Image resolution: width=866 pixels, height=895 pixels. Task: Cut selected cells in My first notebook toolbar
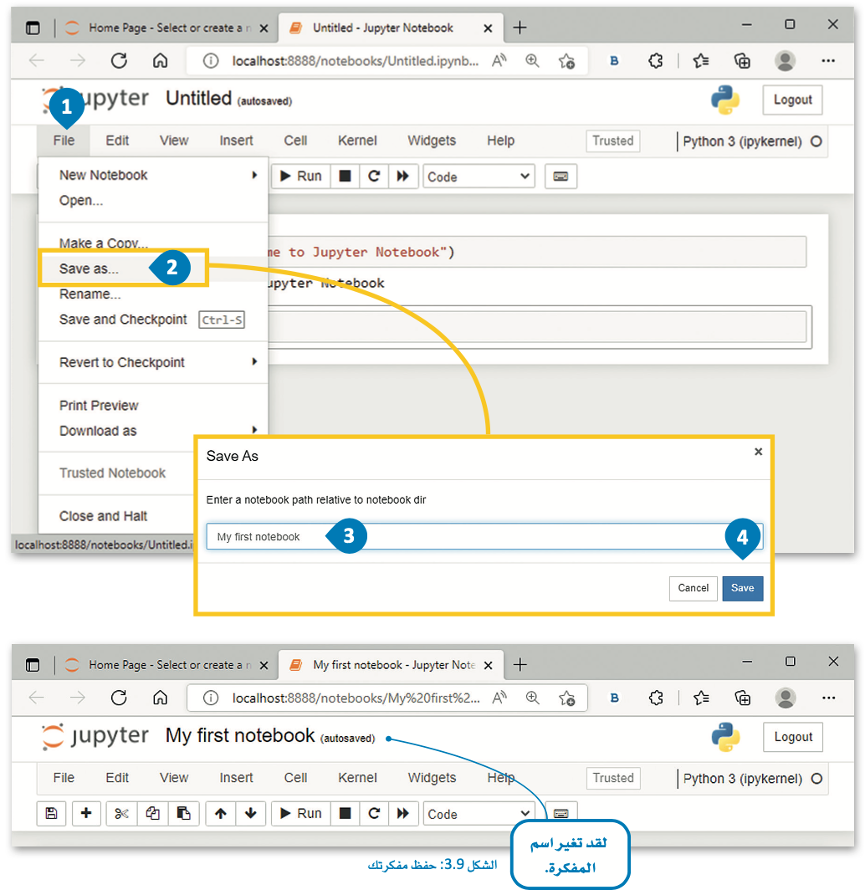pos(122,813)
